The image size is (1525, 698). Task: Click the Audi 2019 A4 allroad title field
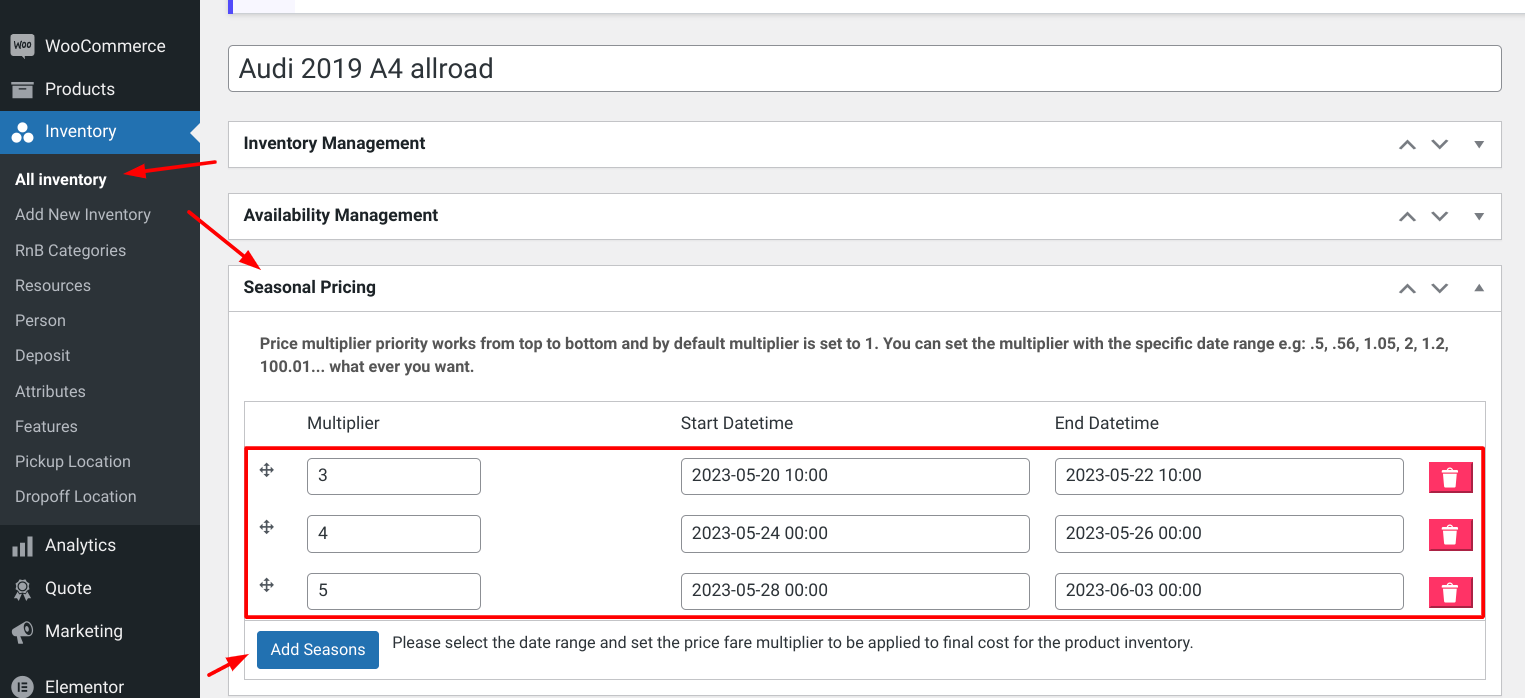[865, 69]
